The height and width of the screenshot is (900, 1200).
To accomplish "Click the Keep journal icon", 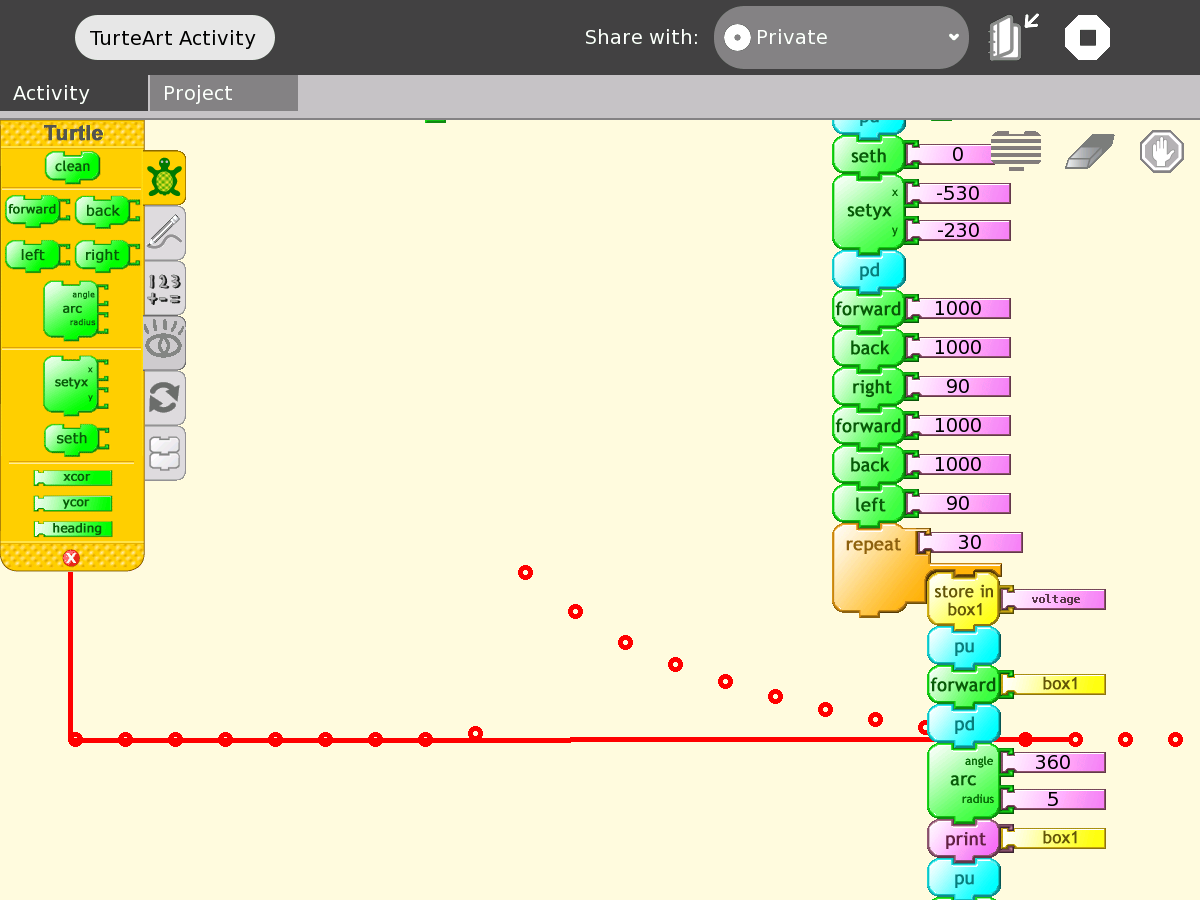I will tap(1012, 38).
